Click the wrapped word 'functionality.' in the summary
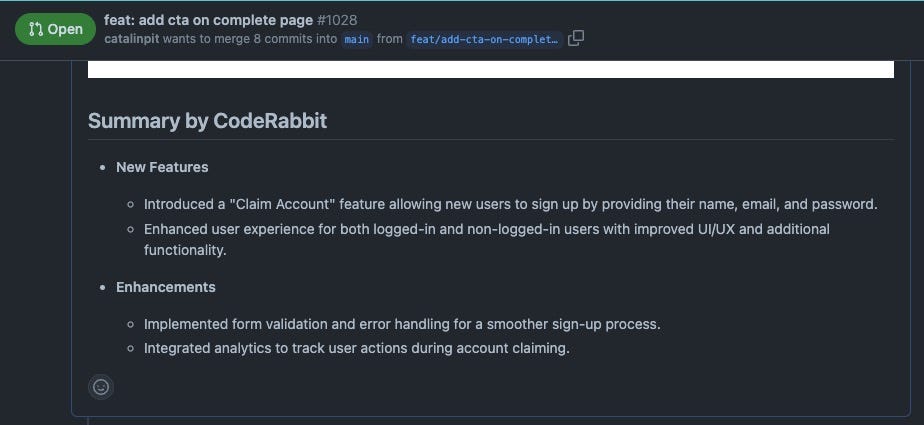The height and width of the screenshot is (425, 924). (x=185, y=251)
